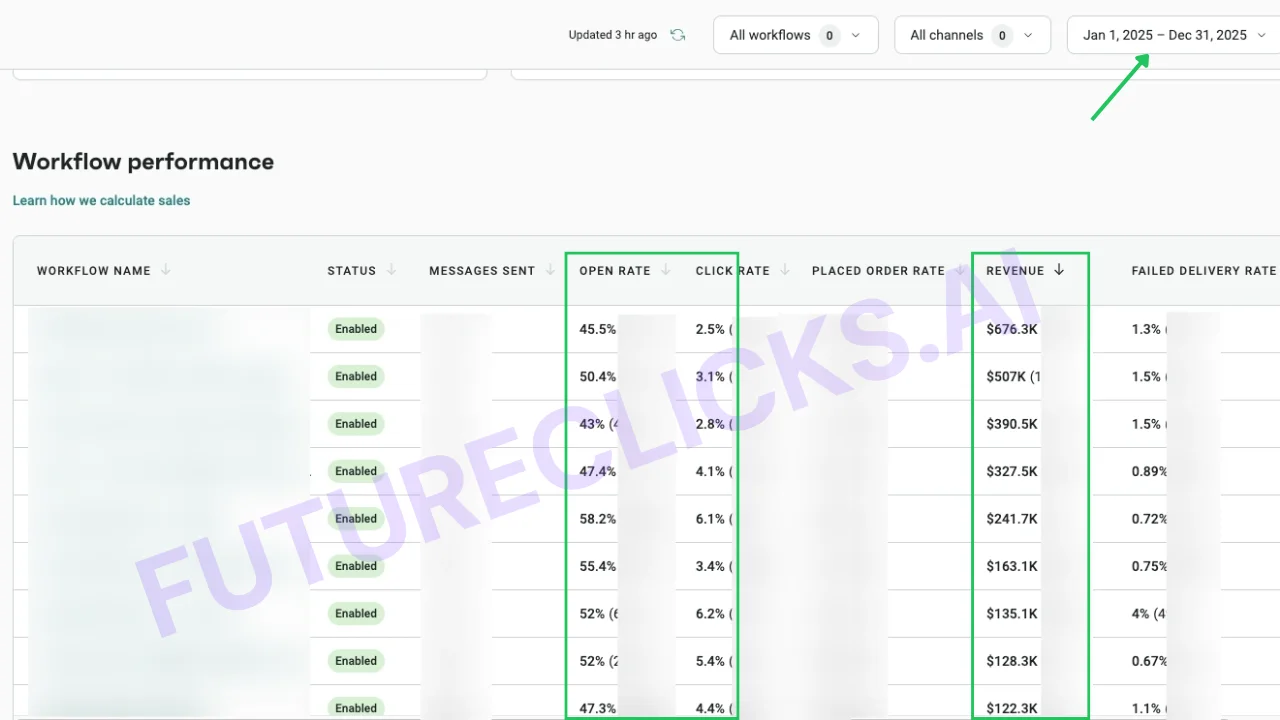1280x720 pixels.
Task: Click Enabled badge in $241.7K row
Action: tap(356, 519)
